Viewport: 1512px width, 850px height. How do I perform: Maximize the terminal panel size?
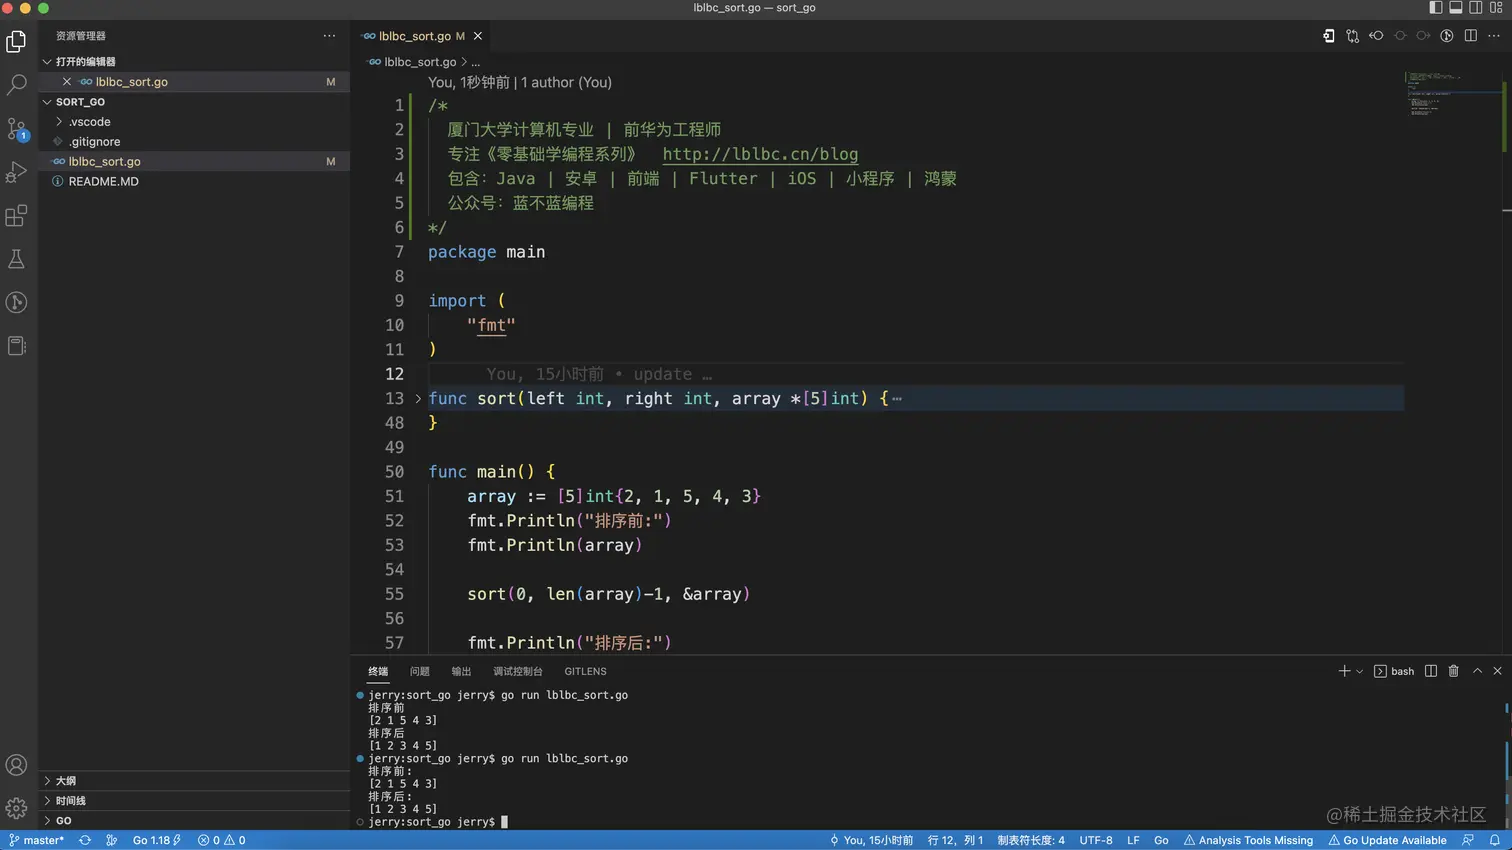coord(1477,671)
